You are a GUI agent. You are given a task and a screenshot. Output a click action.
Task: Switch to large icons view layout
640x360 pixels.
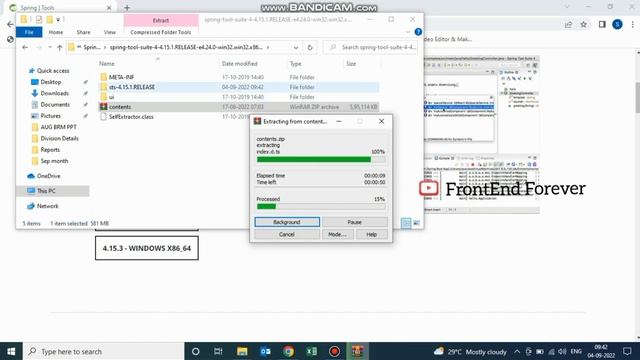[x=416, y=223]
